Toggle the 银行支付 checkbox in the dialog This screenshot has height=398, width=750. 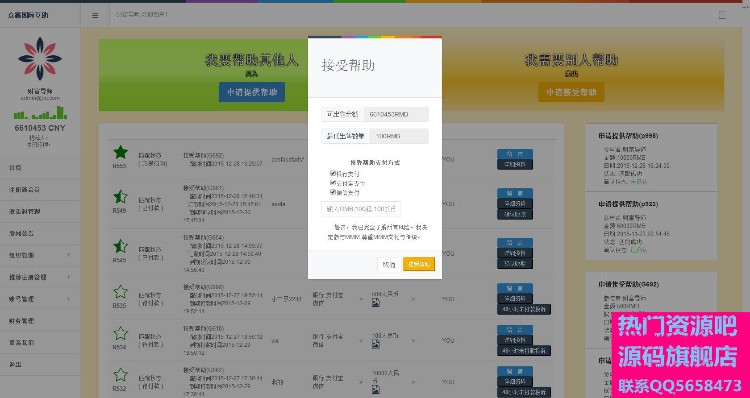point(333,174)
